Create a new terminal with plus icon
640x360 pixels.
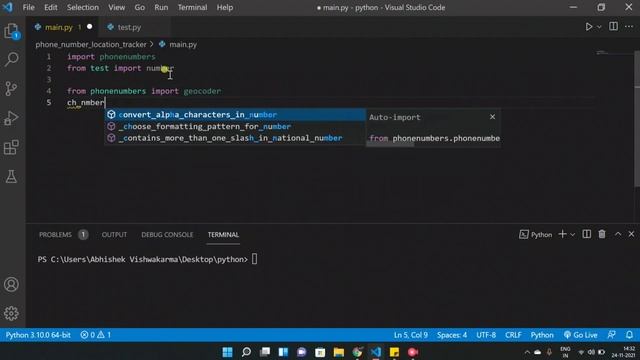[x=562, y=234]
